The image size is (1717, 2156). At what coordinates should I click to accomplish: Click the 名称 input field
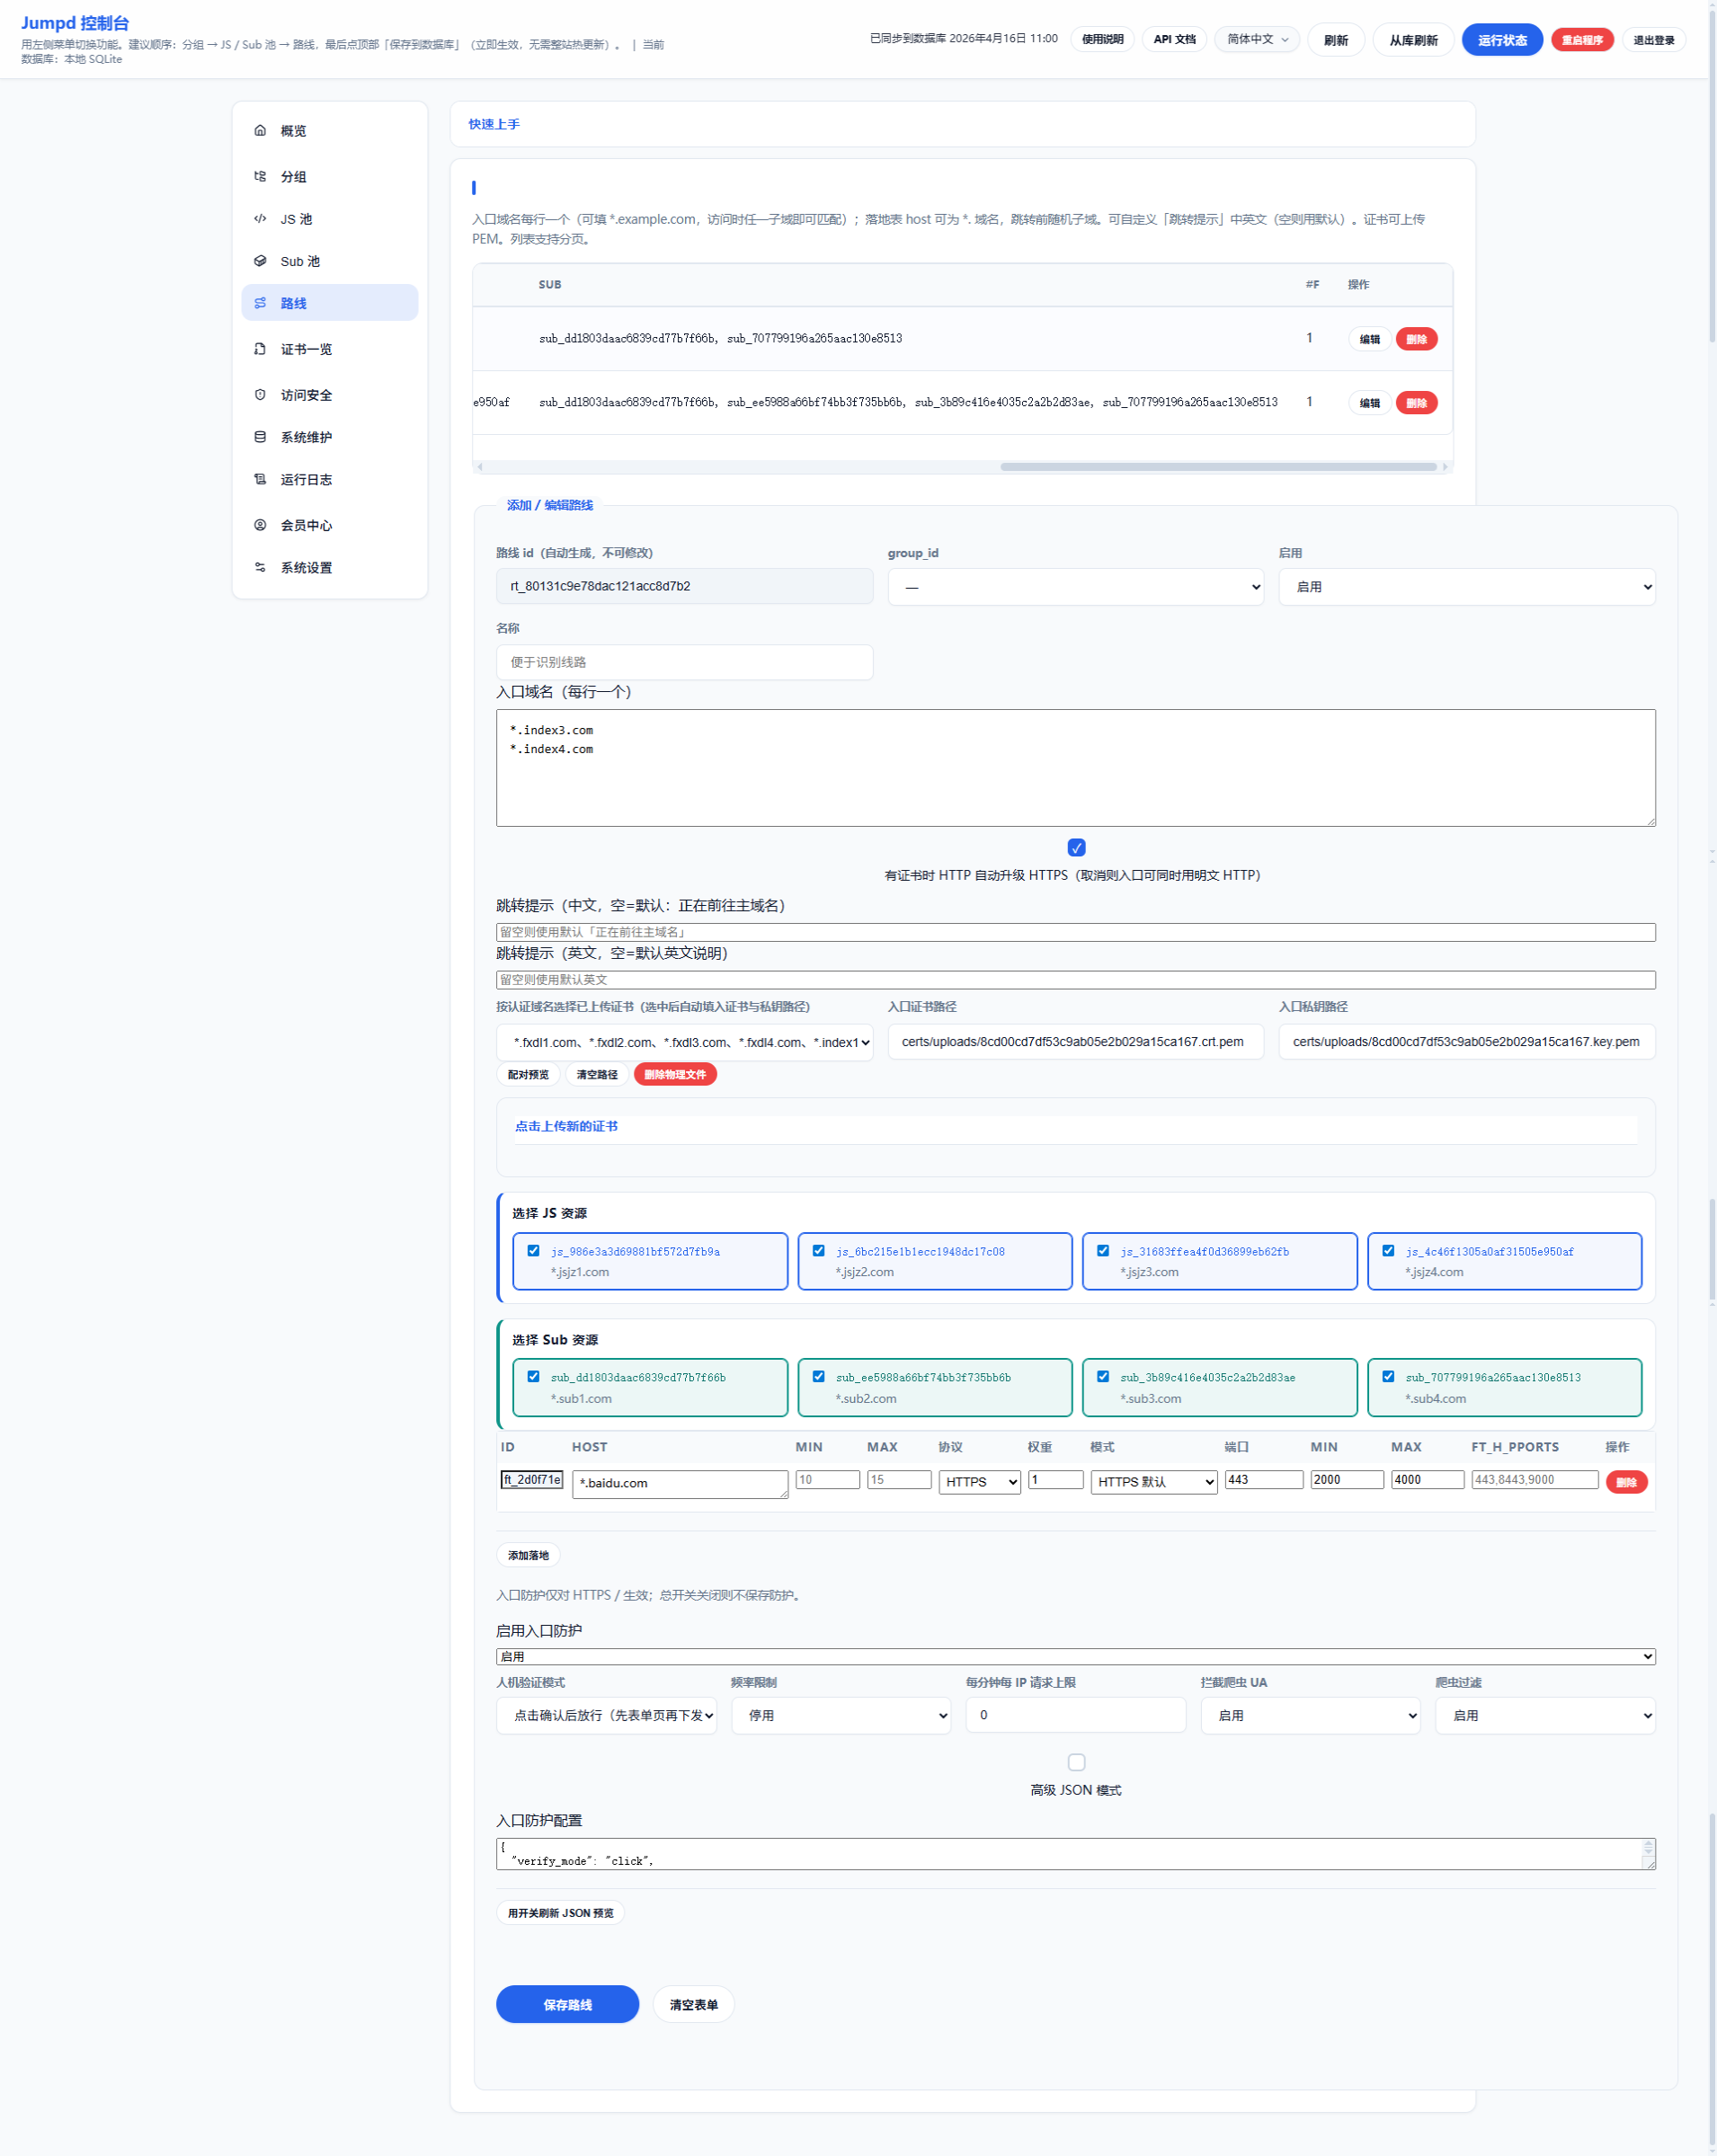(684, 662)
